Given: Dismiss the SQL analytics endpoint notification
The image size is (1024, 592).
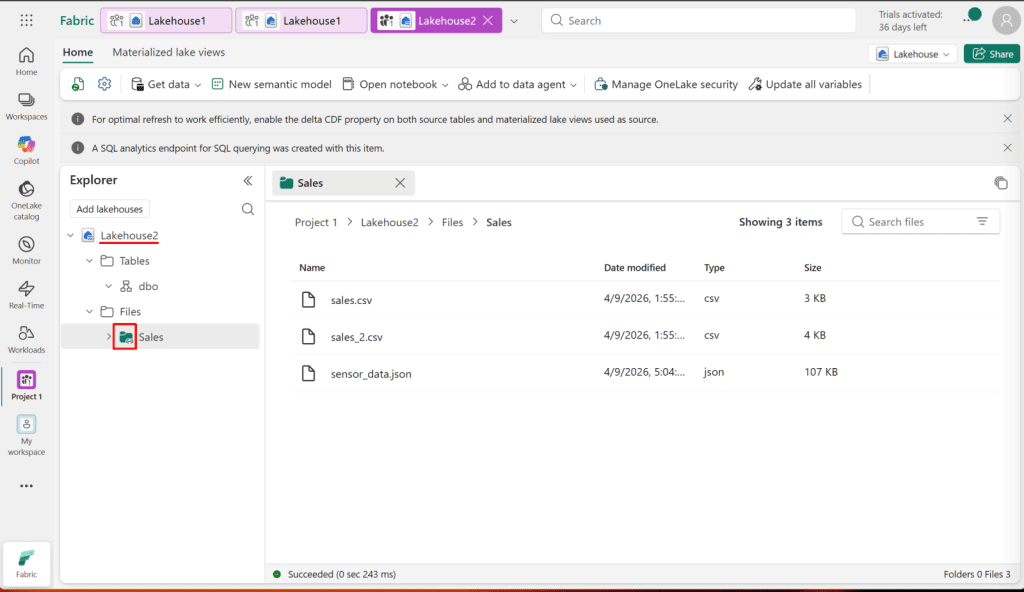Looking at the screenshot, I should tap(1007, 148).
